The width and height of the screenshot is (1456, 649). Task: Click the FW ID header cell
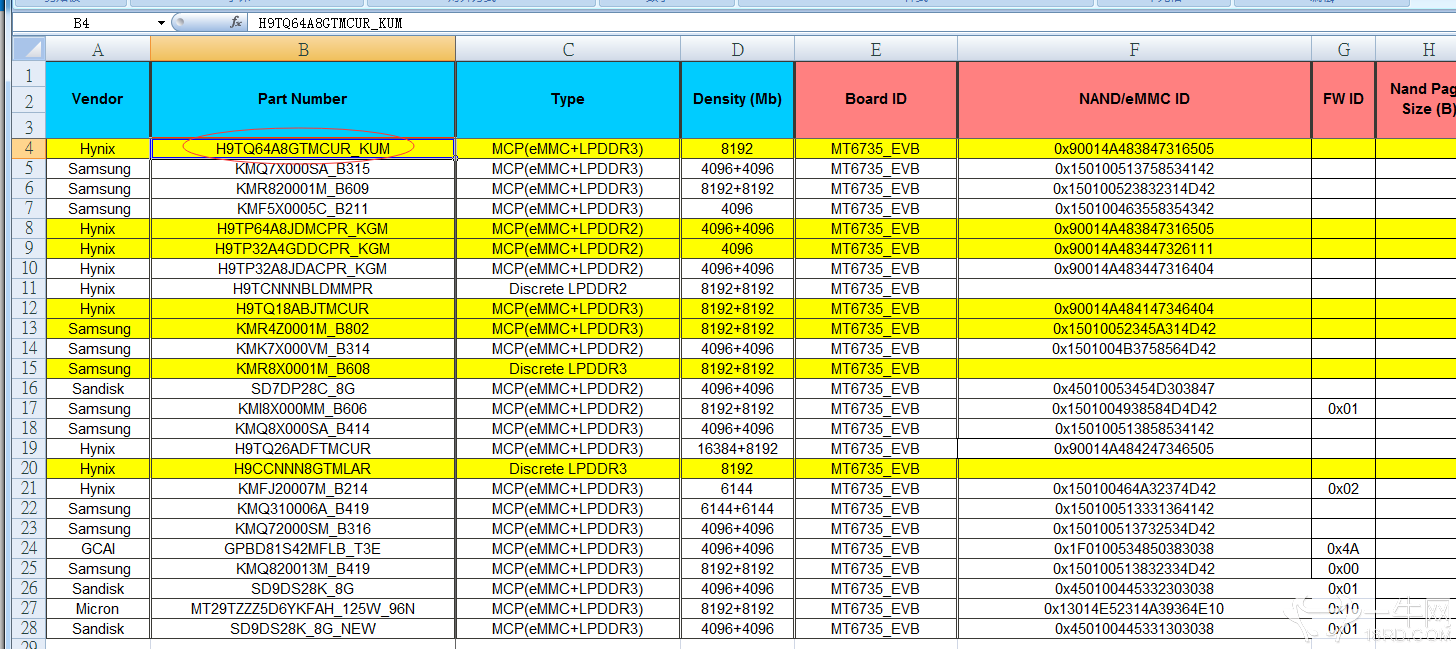click(1343, 99)
